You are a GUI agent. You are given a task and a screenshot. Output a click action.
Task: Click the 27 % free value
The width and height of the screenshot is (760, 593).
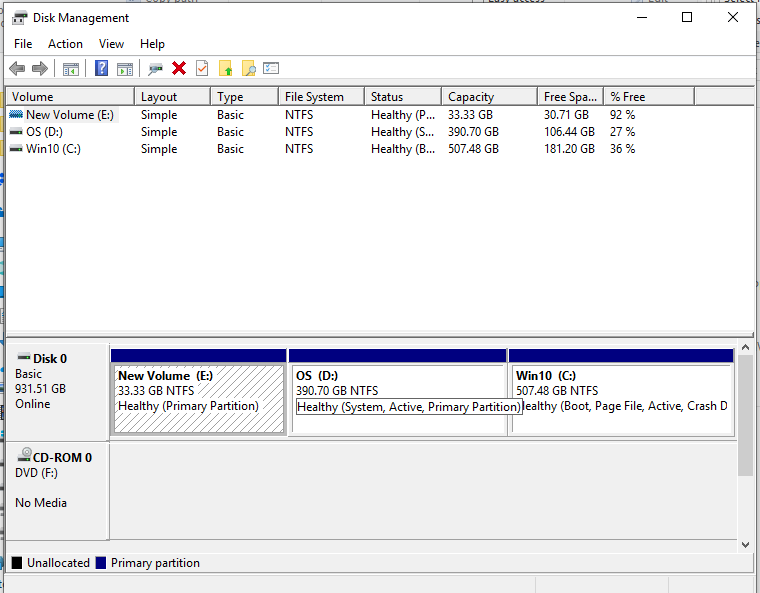[x=622, y=132]
